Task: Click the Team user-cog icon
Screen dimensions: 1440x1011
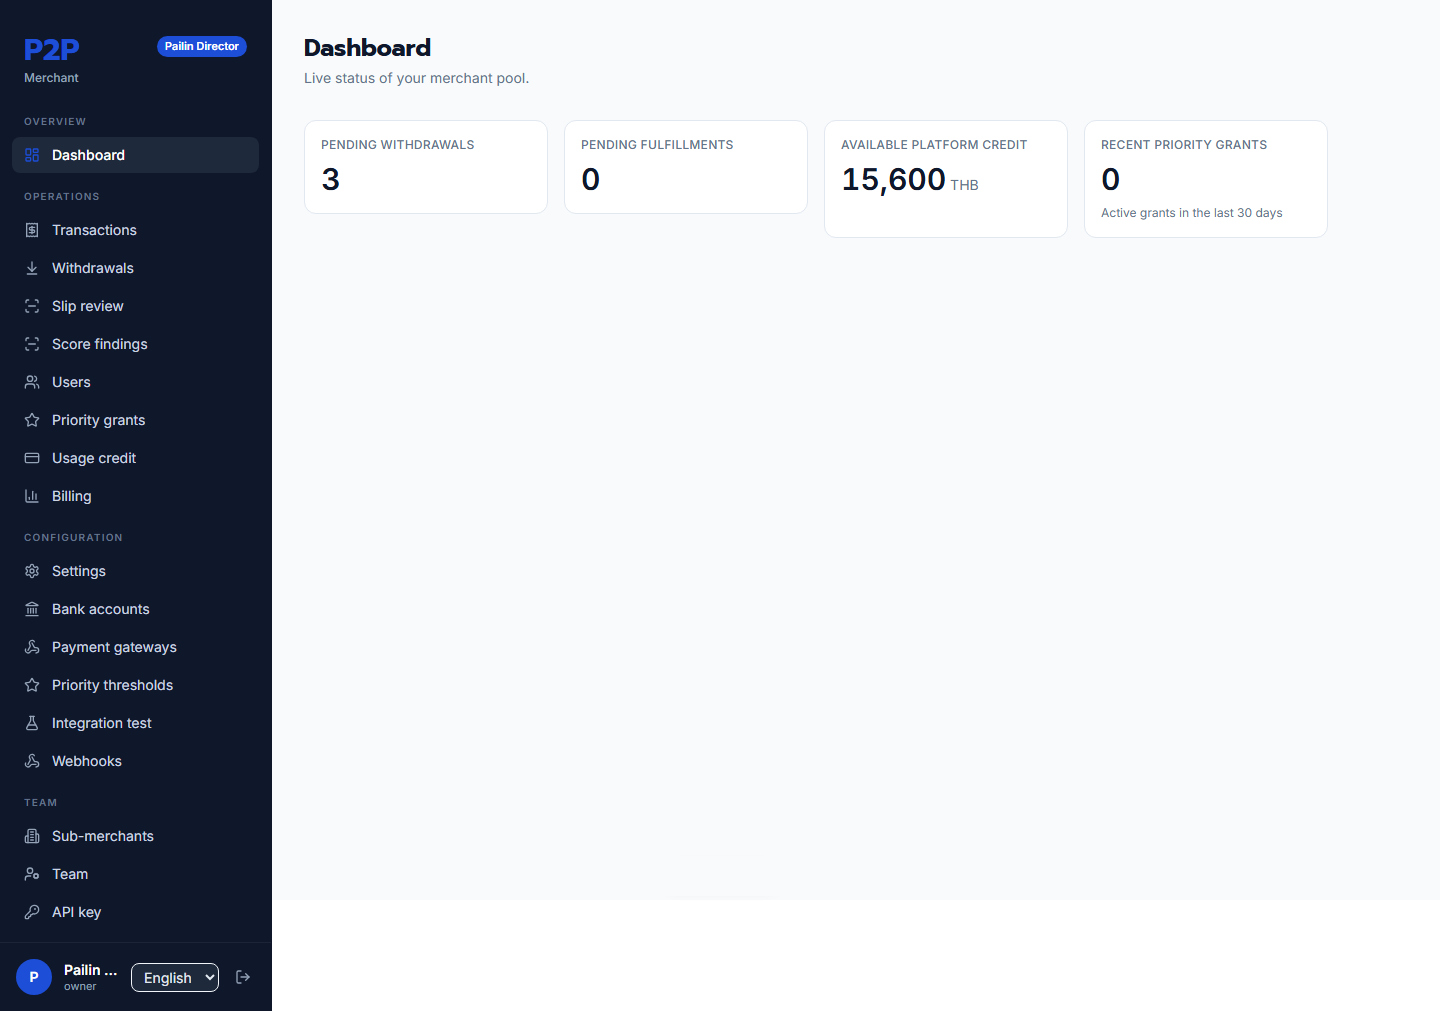Action: coord(32,874)
